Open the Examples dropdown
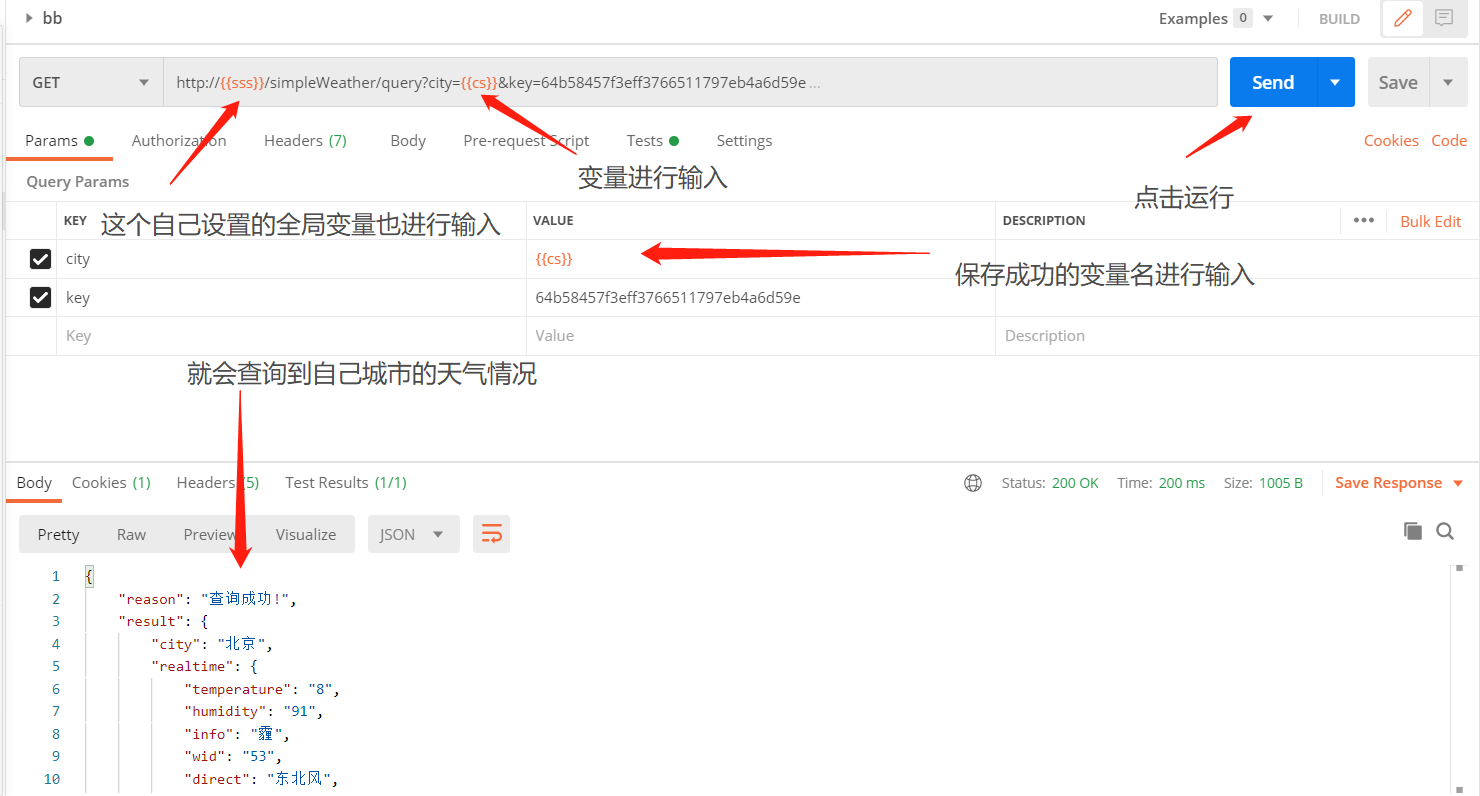This screenshot has width=1480, height=796. click(1267, 18)
